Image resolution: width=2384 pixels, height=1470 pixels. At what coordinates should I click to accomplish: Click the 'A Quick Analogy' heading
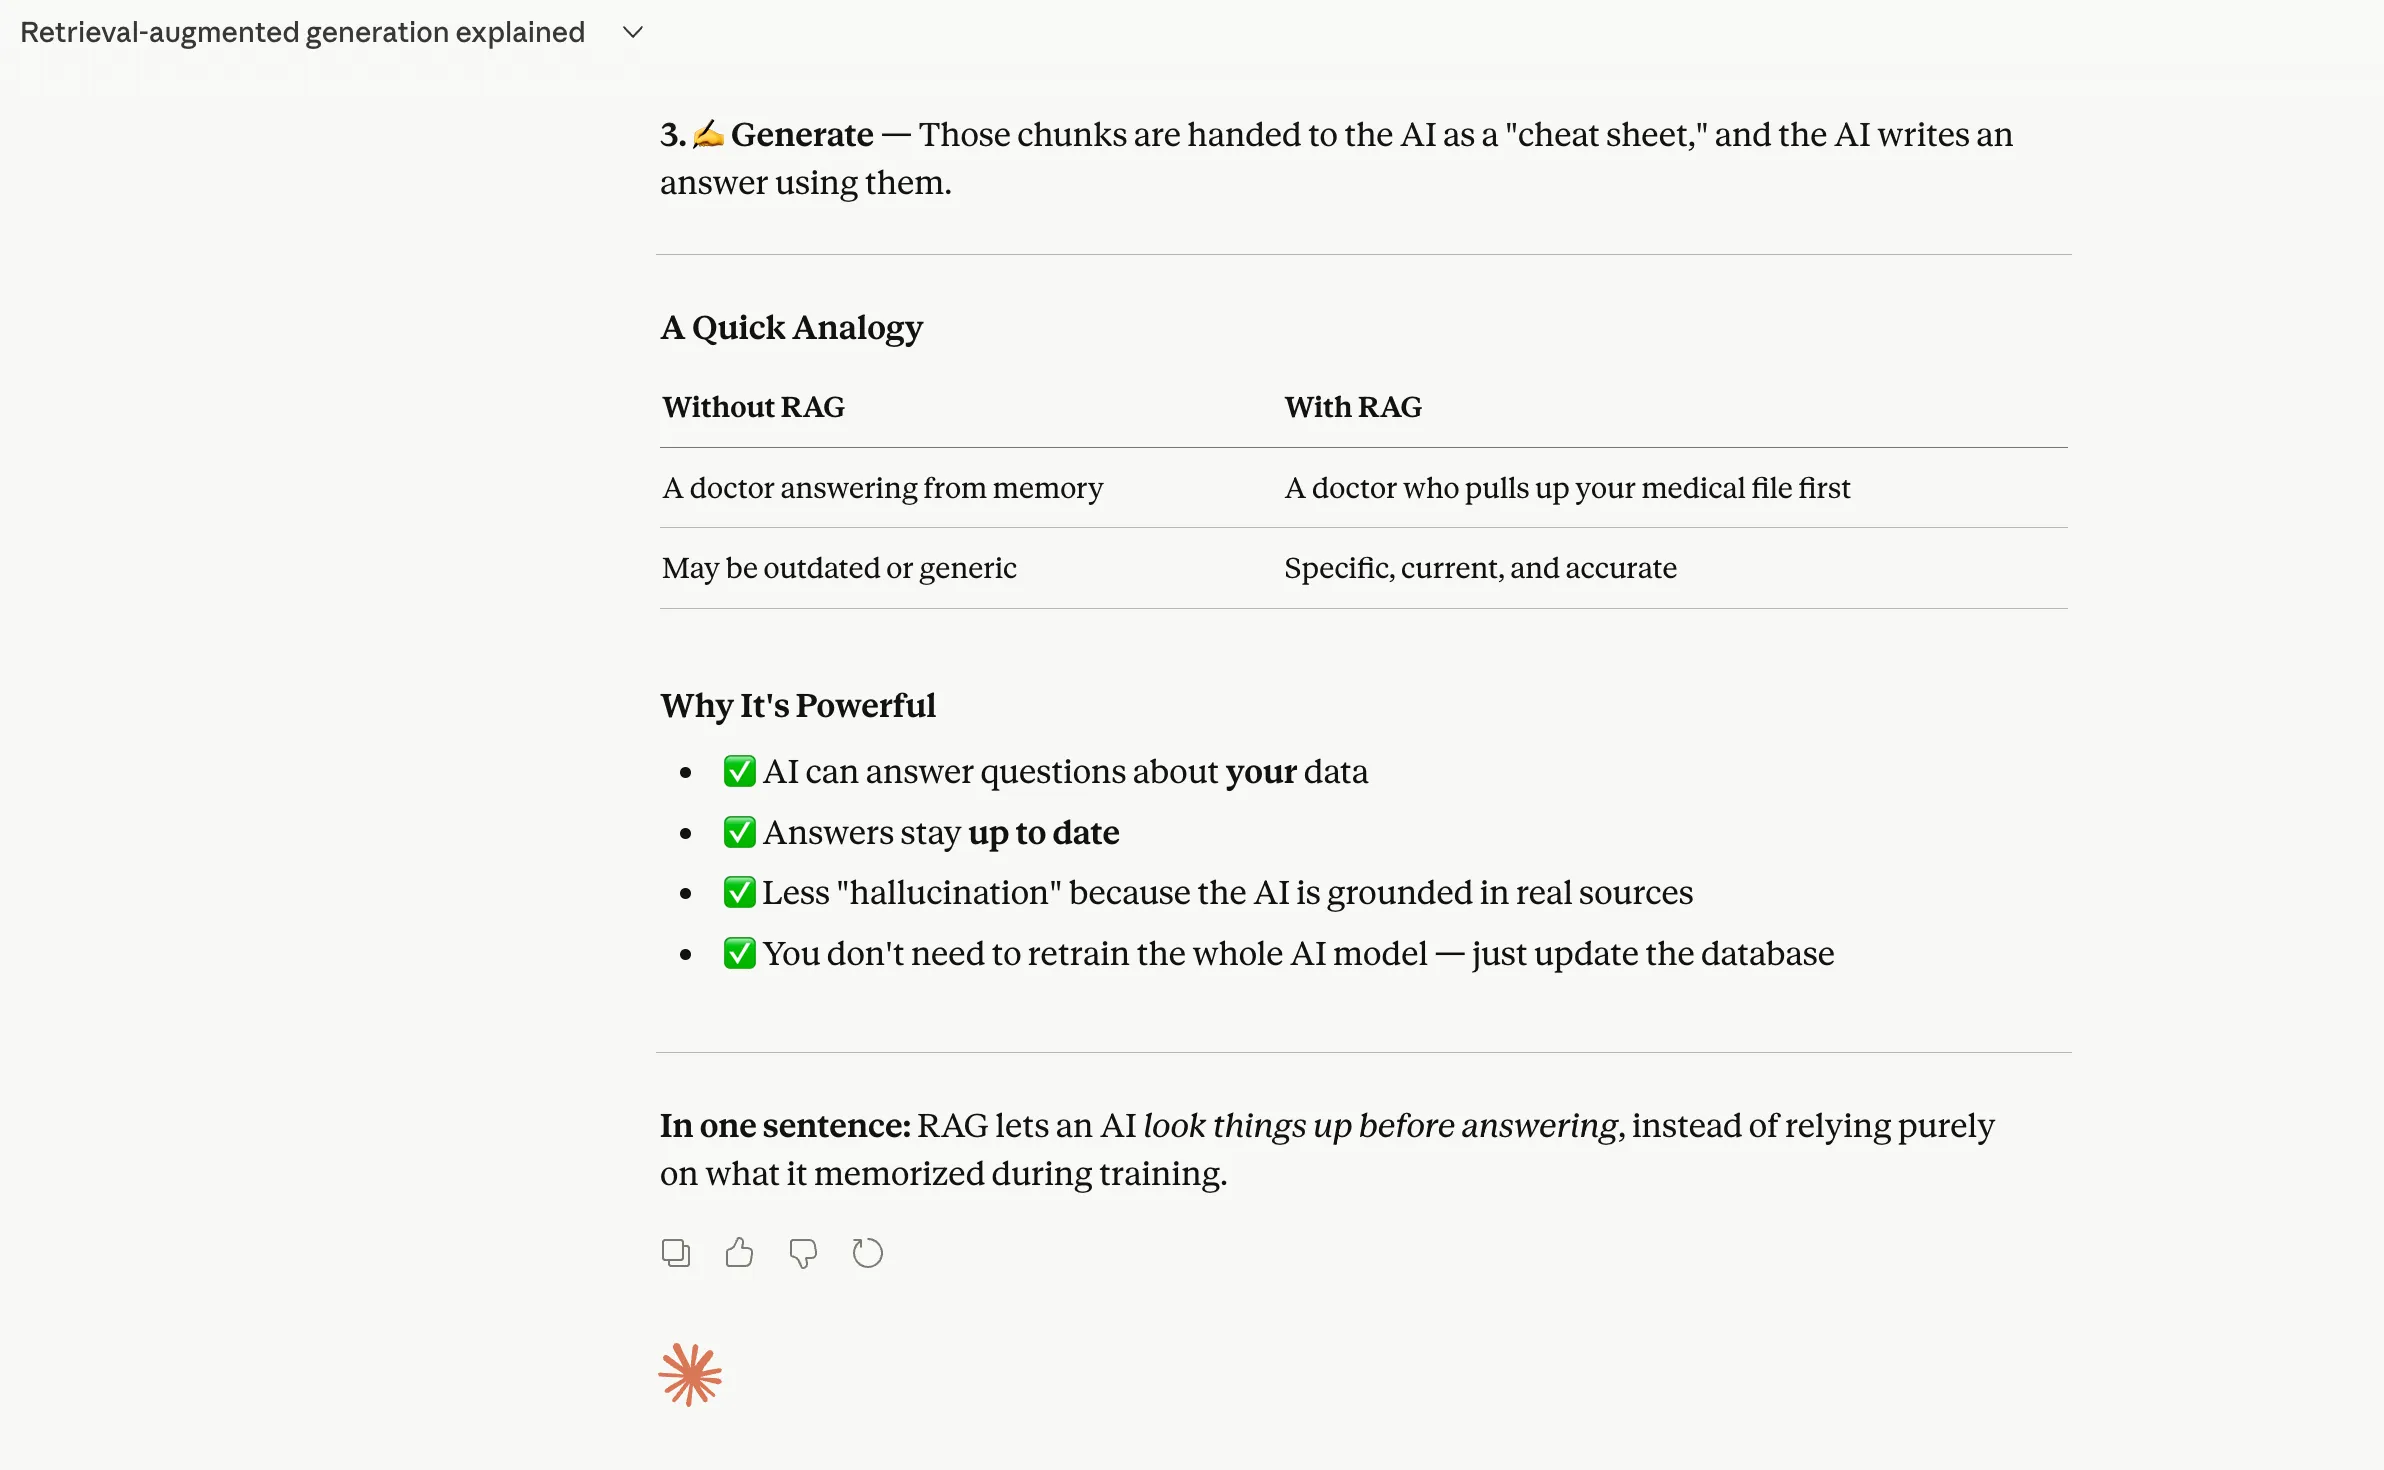tap(791, 327)
